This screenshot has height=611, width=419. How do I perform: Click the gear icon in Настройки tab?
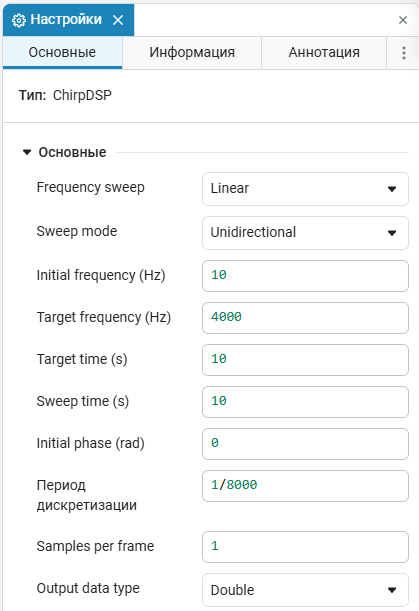click(x=19, y=20)
